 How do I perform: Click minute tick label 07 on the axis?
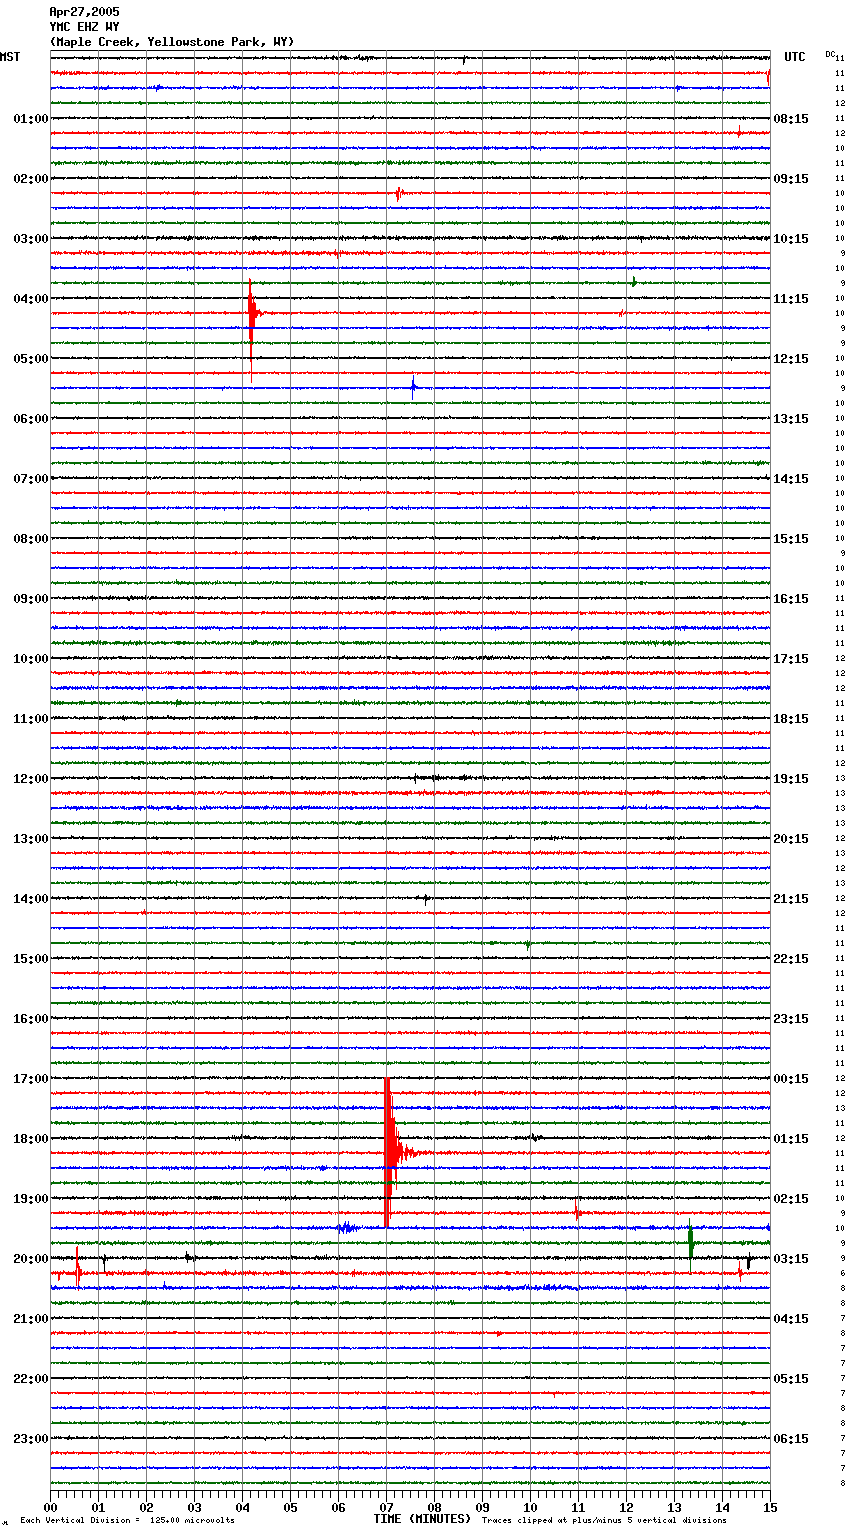(386, 1507)
